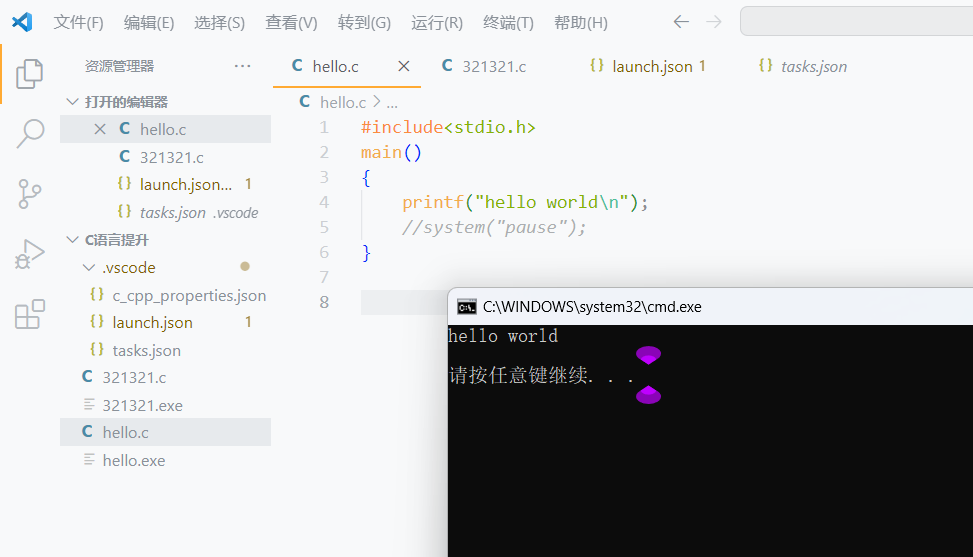Click the breadcrumb chevron after hello.c
973x557 pixels.
(x=377, y=101)
